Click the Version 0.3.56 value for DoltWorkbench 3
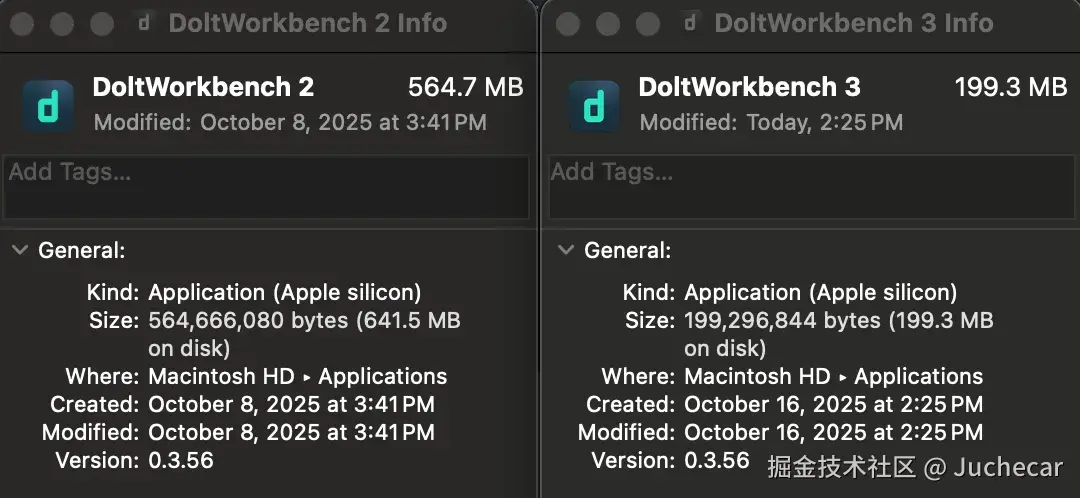The height and width of the screenshot is (498, 1080). 716,461
